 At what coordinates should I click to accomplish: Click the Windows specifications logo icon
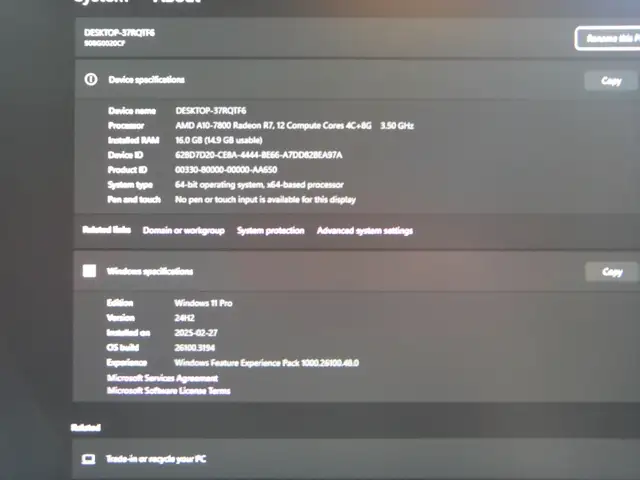[89, 271]
